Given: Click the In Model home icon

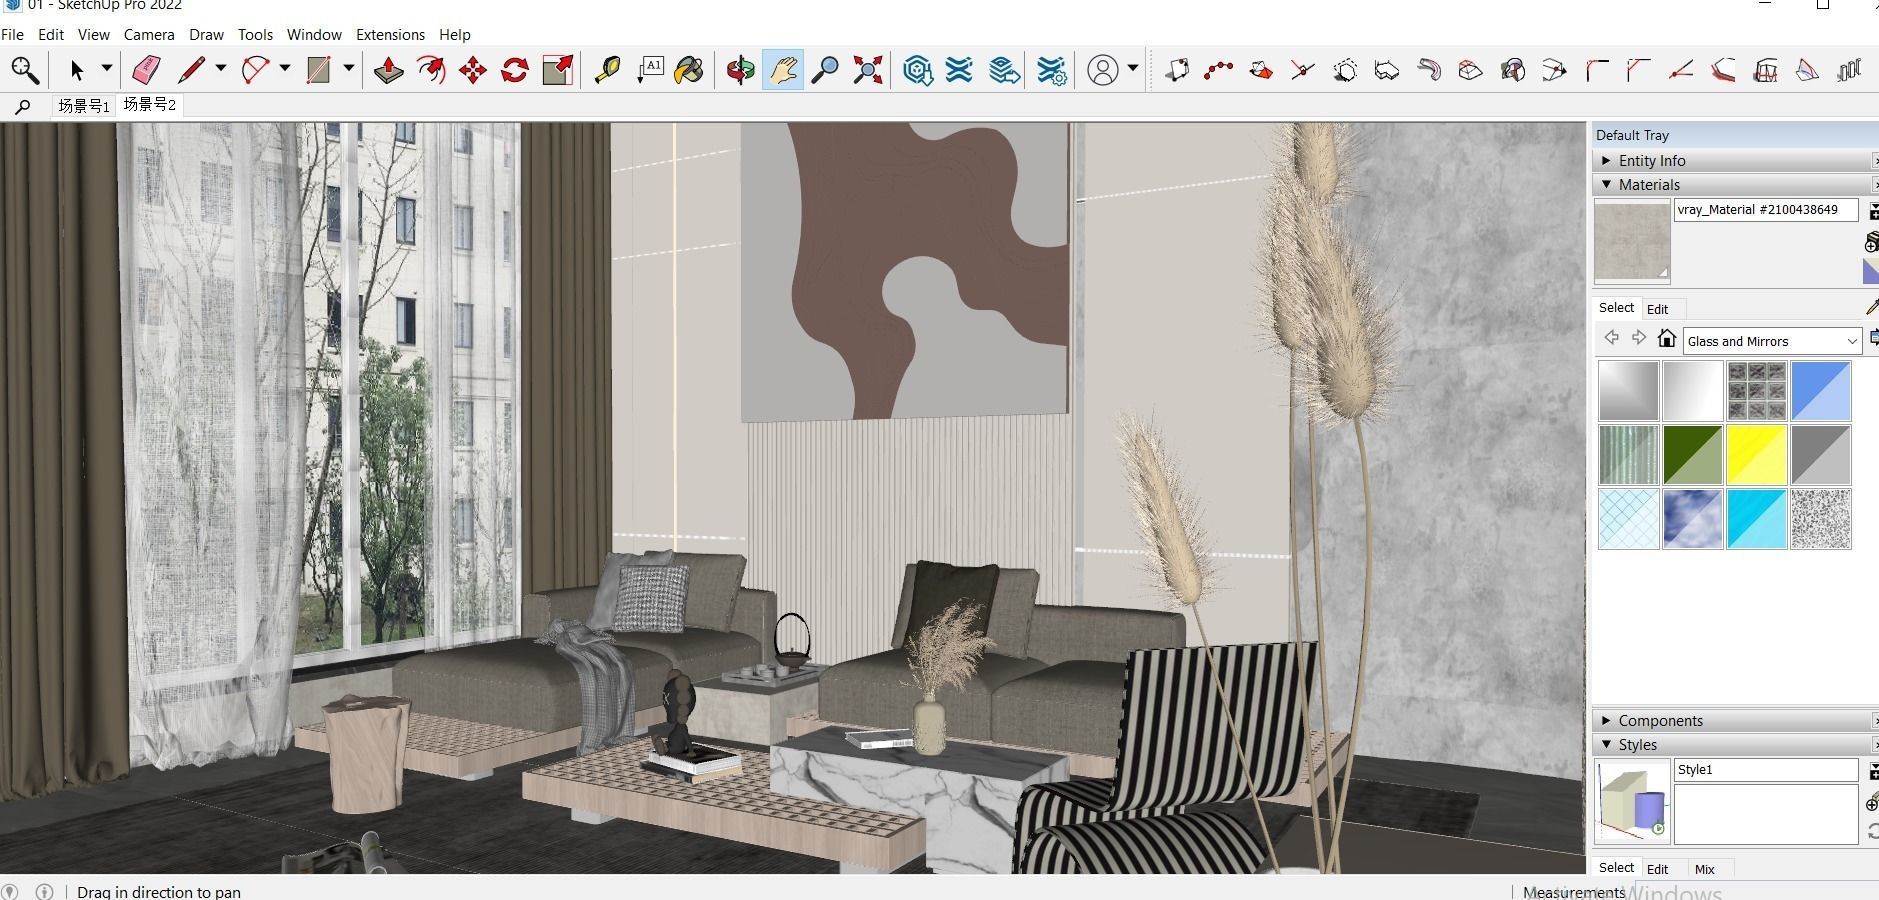Looking at the screenshot, I should 1666,338.
